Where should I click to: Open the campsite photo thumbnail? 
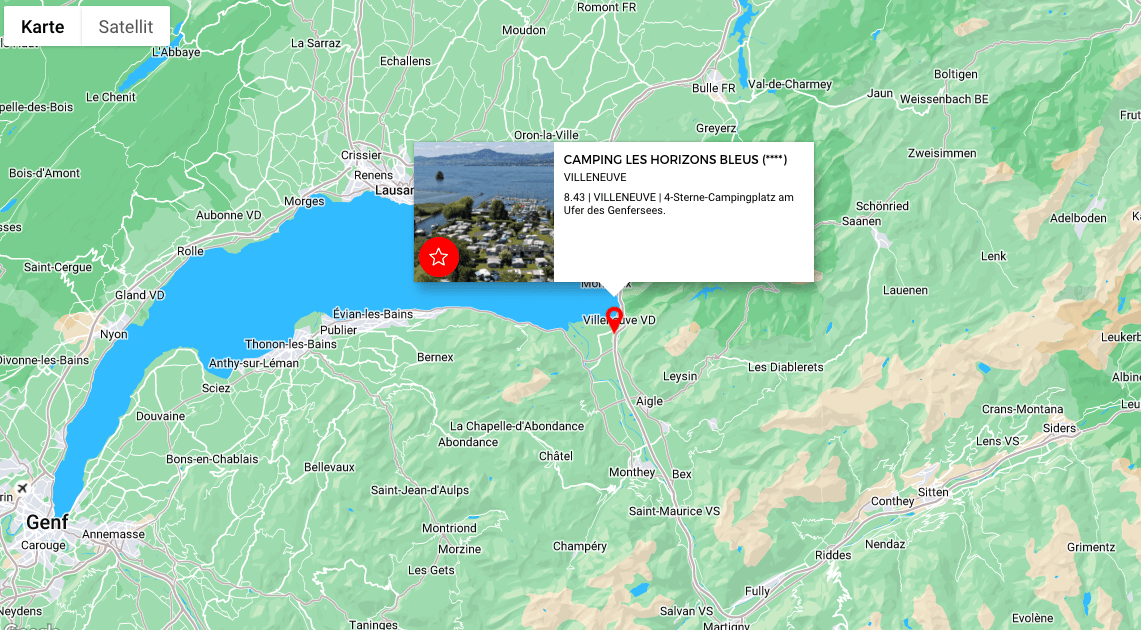[484, 212]
